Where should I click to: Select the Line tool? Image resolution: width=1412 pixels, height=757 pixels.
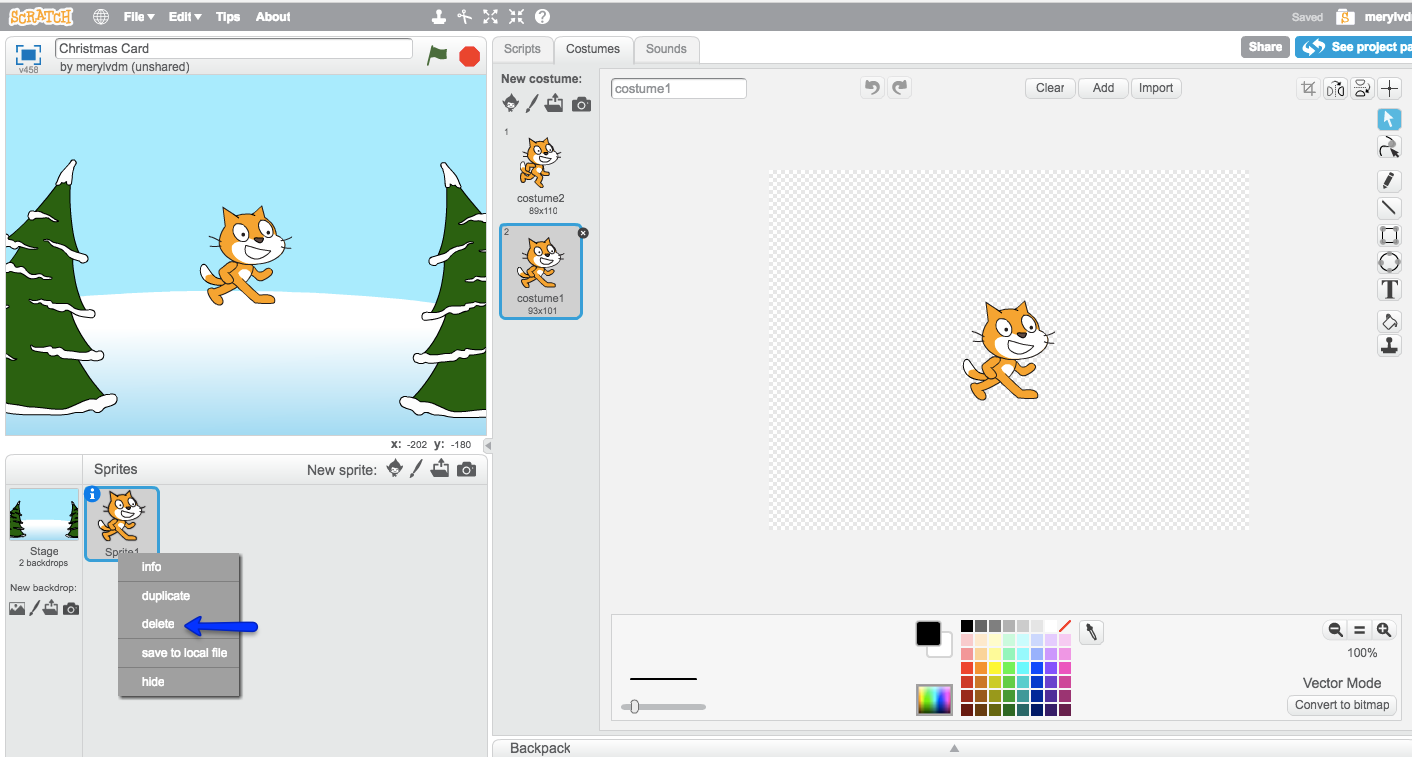(x=1389, y=208)
